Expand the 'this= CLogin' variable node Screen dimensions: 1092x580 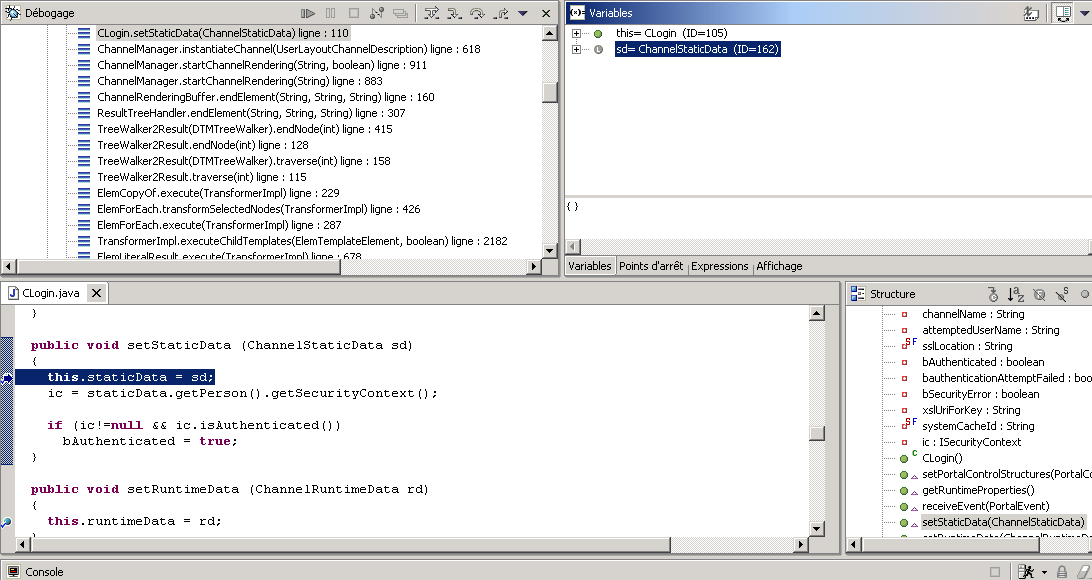pos(577,33)
